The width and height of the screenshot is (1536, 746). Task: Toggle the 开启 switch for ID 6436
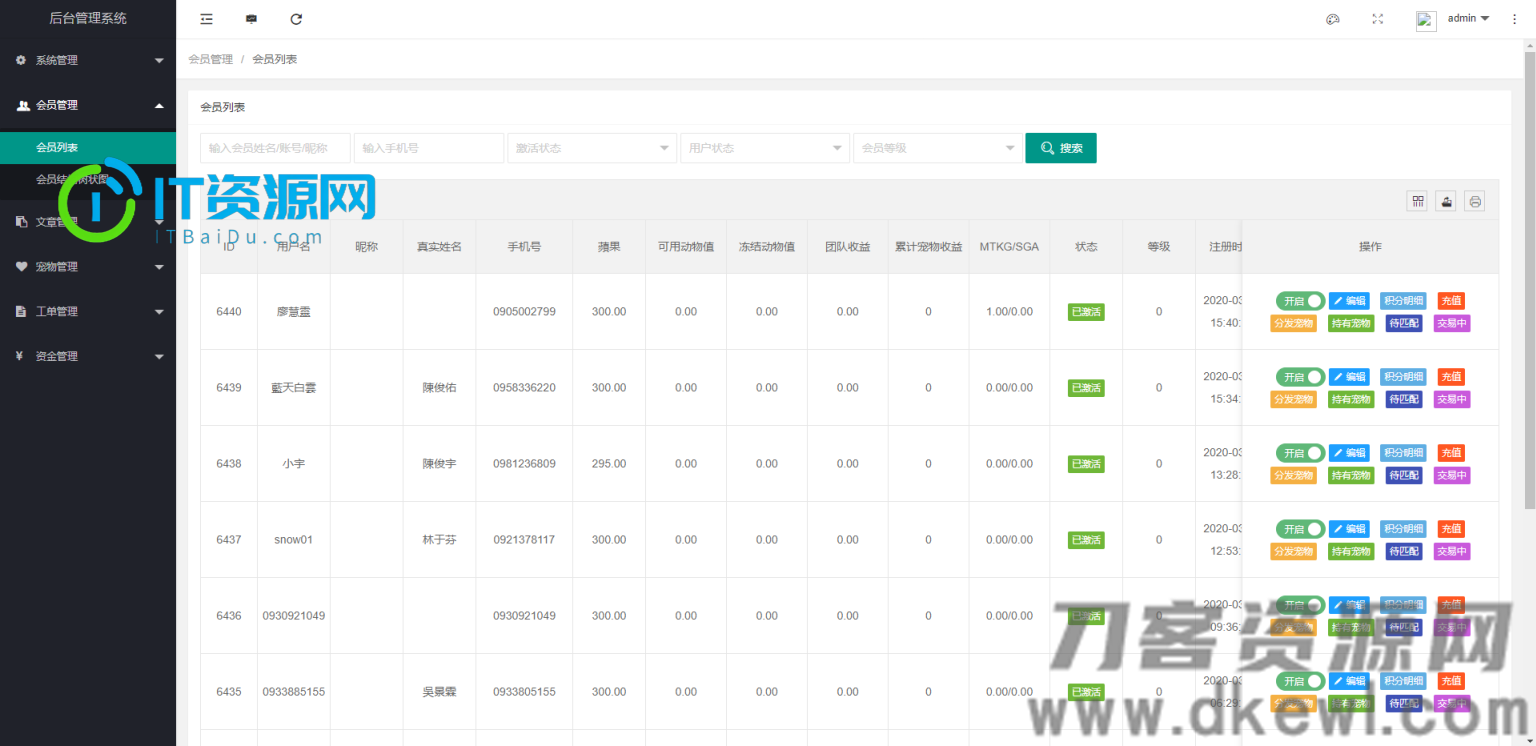click(x=1300, y=604)
